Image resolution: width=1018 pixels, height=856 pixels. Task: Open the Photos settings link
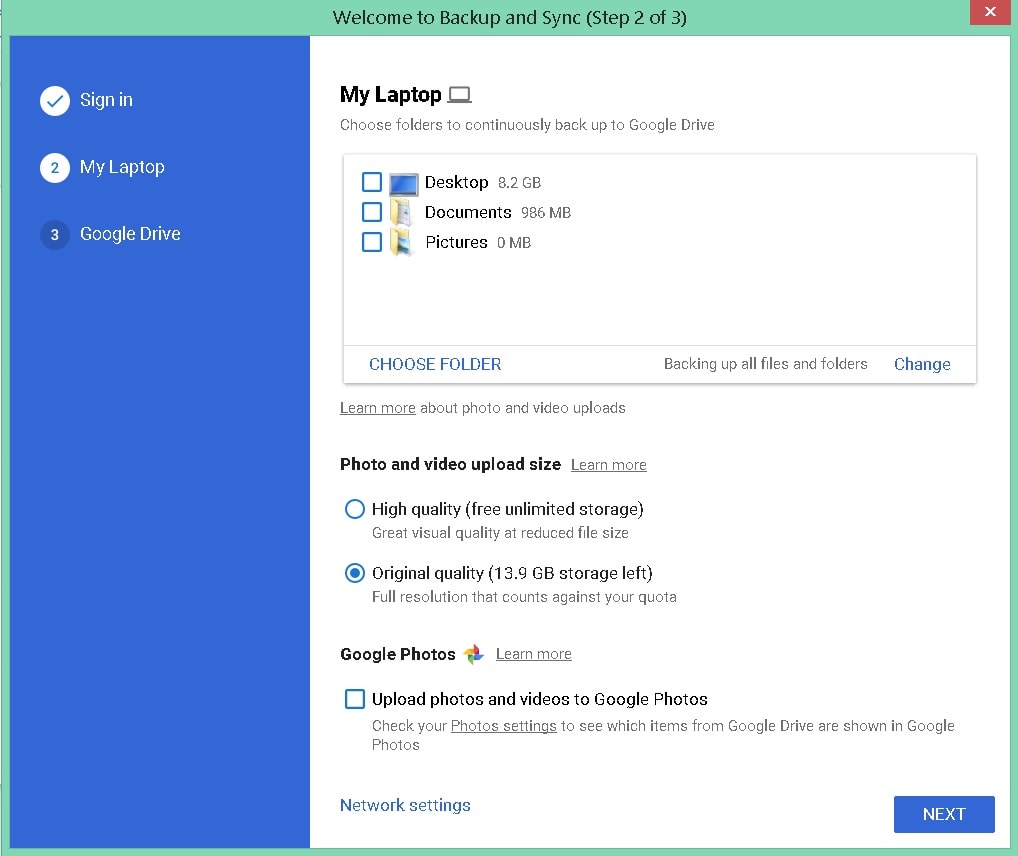pyautogui.click(x=503, y=726)
